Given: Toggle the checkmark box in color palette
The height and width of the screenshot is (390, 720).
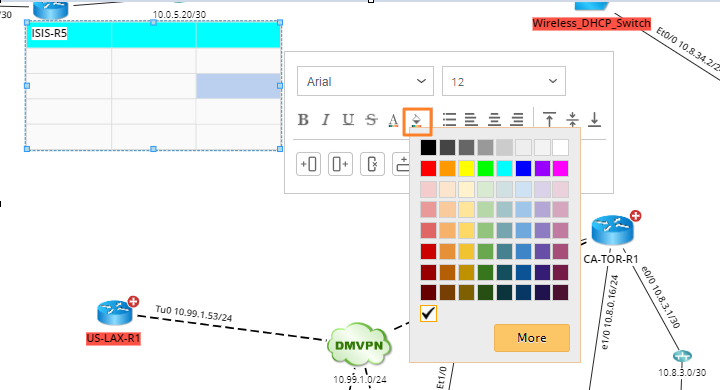Looking at the screenshot, I should pos(428,313).
